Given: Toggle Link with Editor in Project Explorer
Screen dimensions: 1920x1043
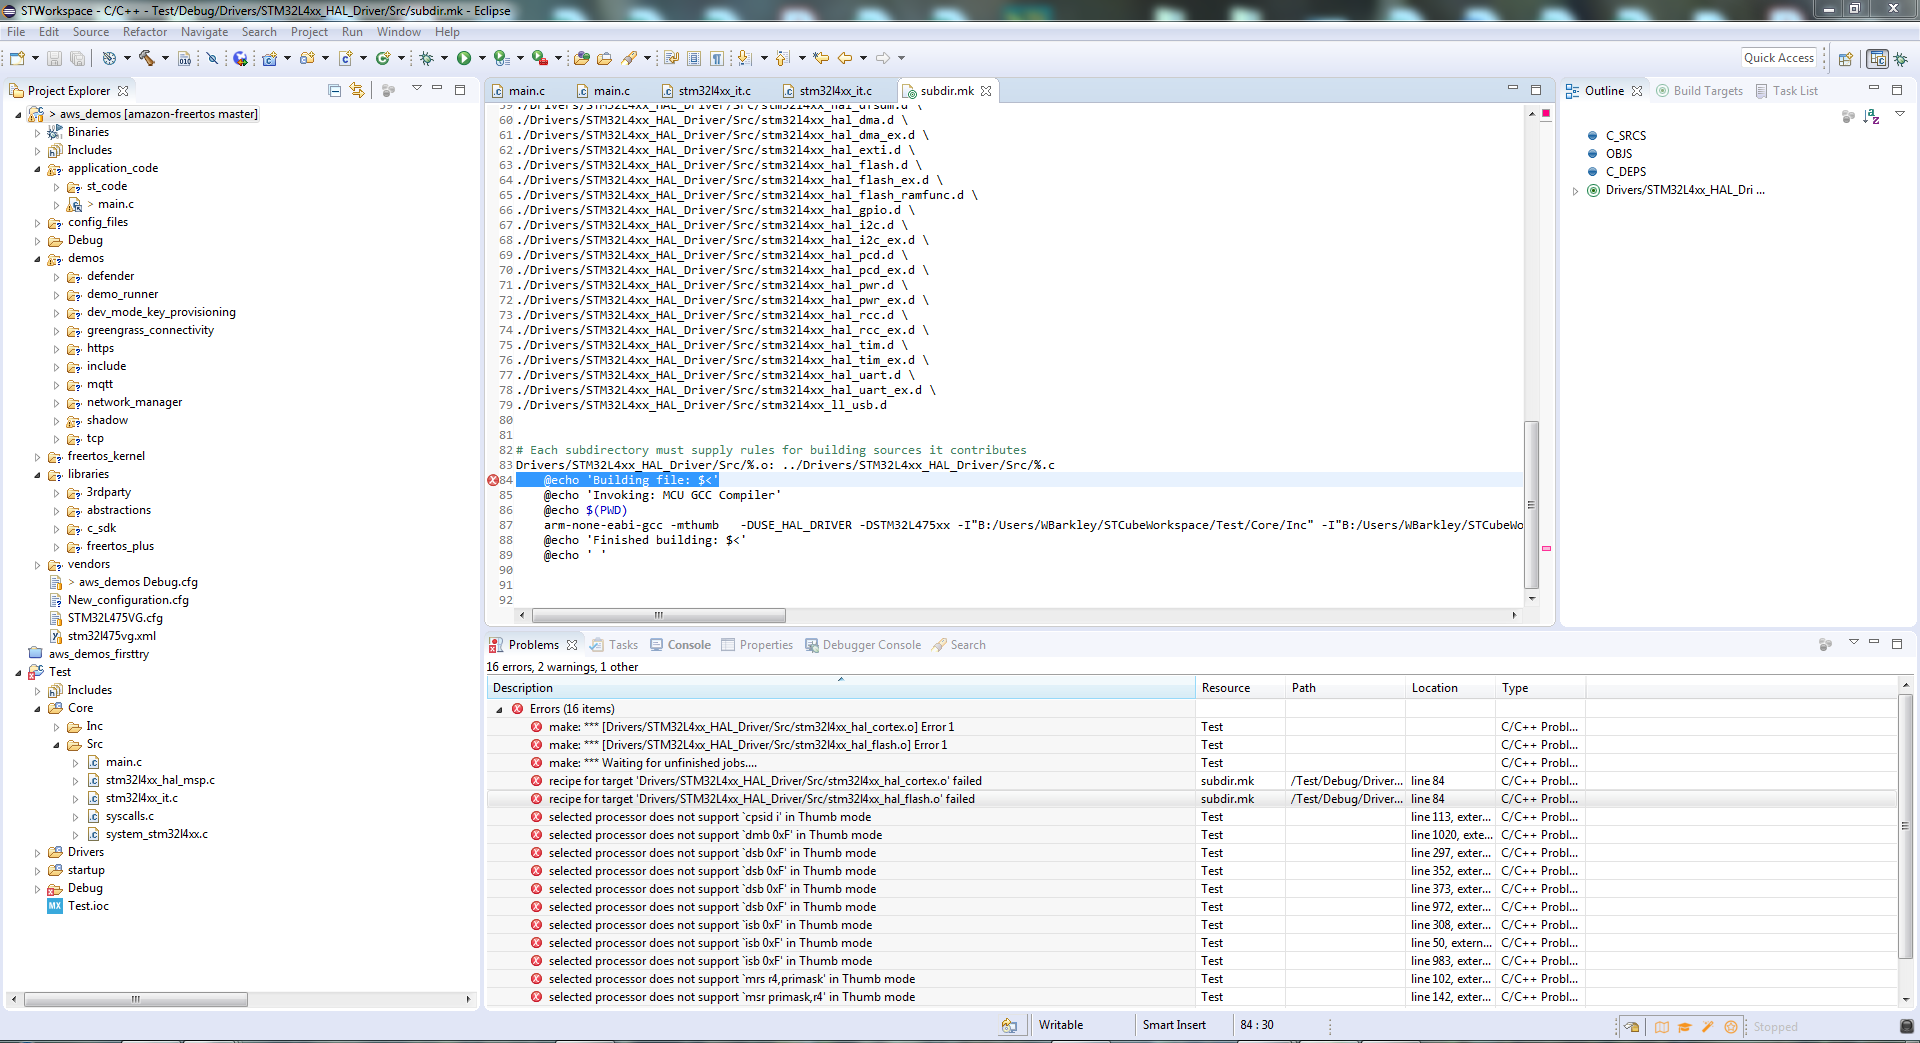Looking at the screenshot, I should coord(357,90).
